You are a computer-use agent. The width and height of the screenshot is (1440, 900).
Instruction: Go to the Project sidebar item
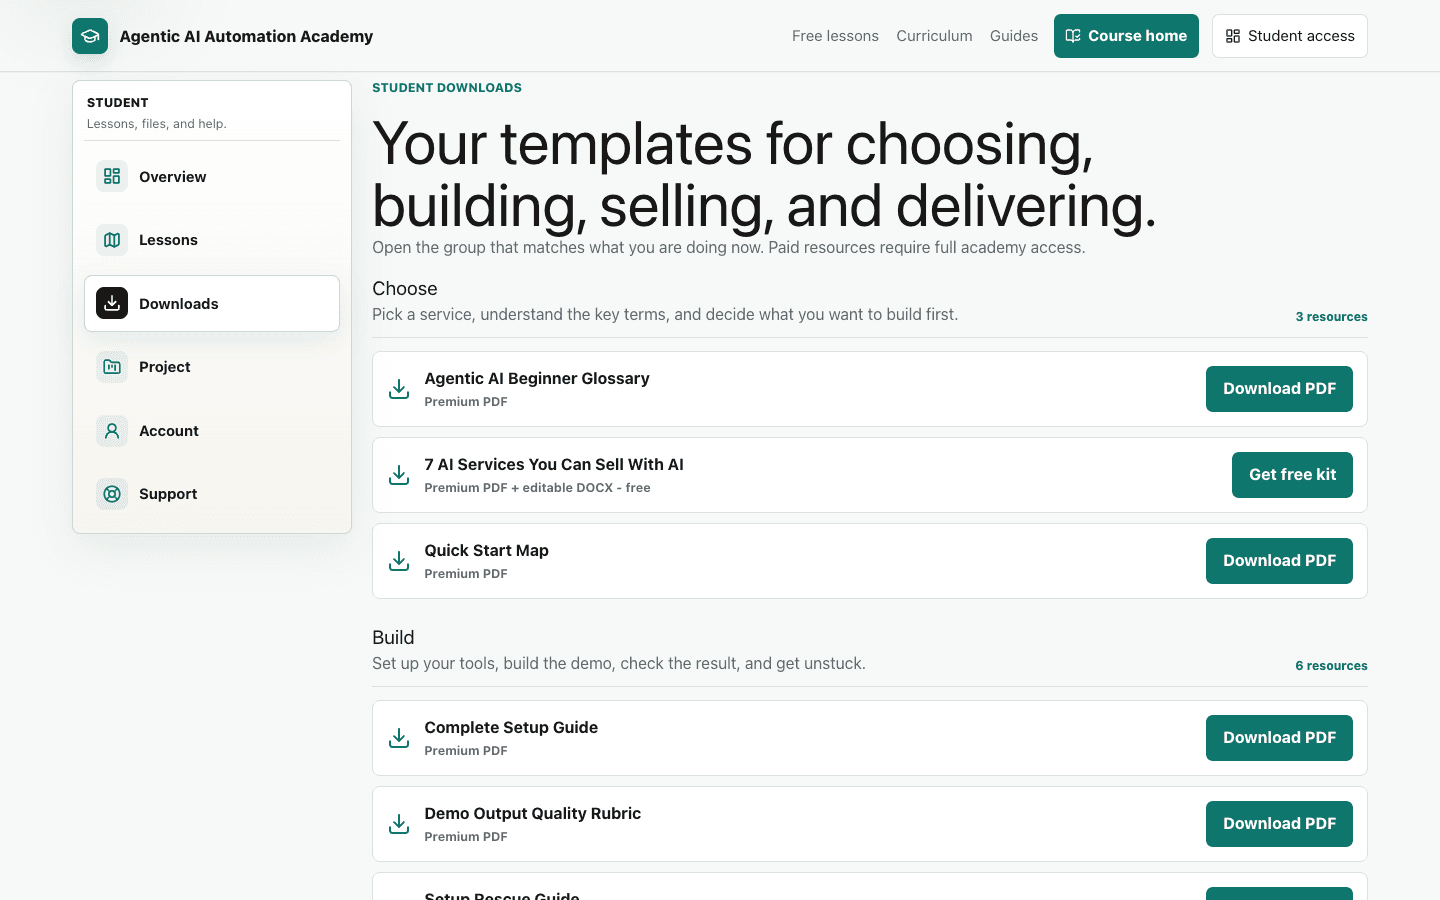click(x=212, y=367)
